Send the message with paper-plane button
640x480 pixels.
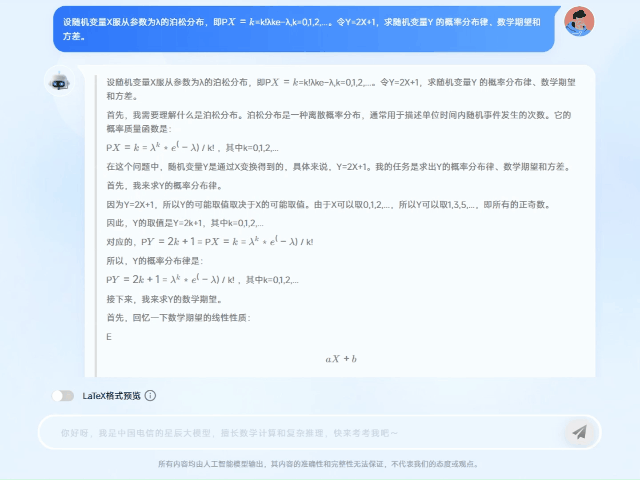[x=579, y=432]
